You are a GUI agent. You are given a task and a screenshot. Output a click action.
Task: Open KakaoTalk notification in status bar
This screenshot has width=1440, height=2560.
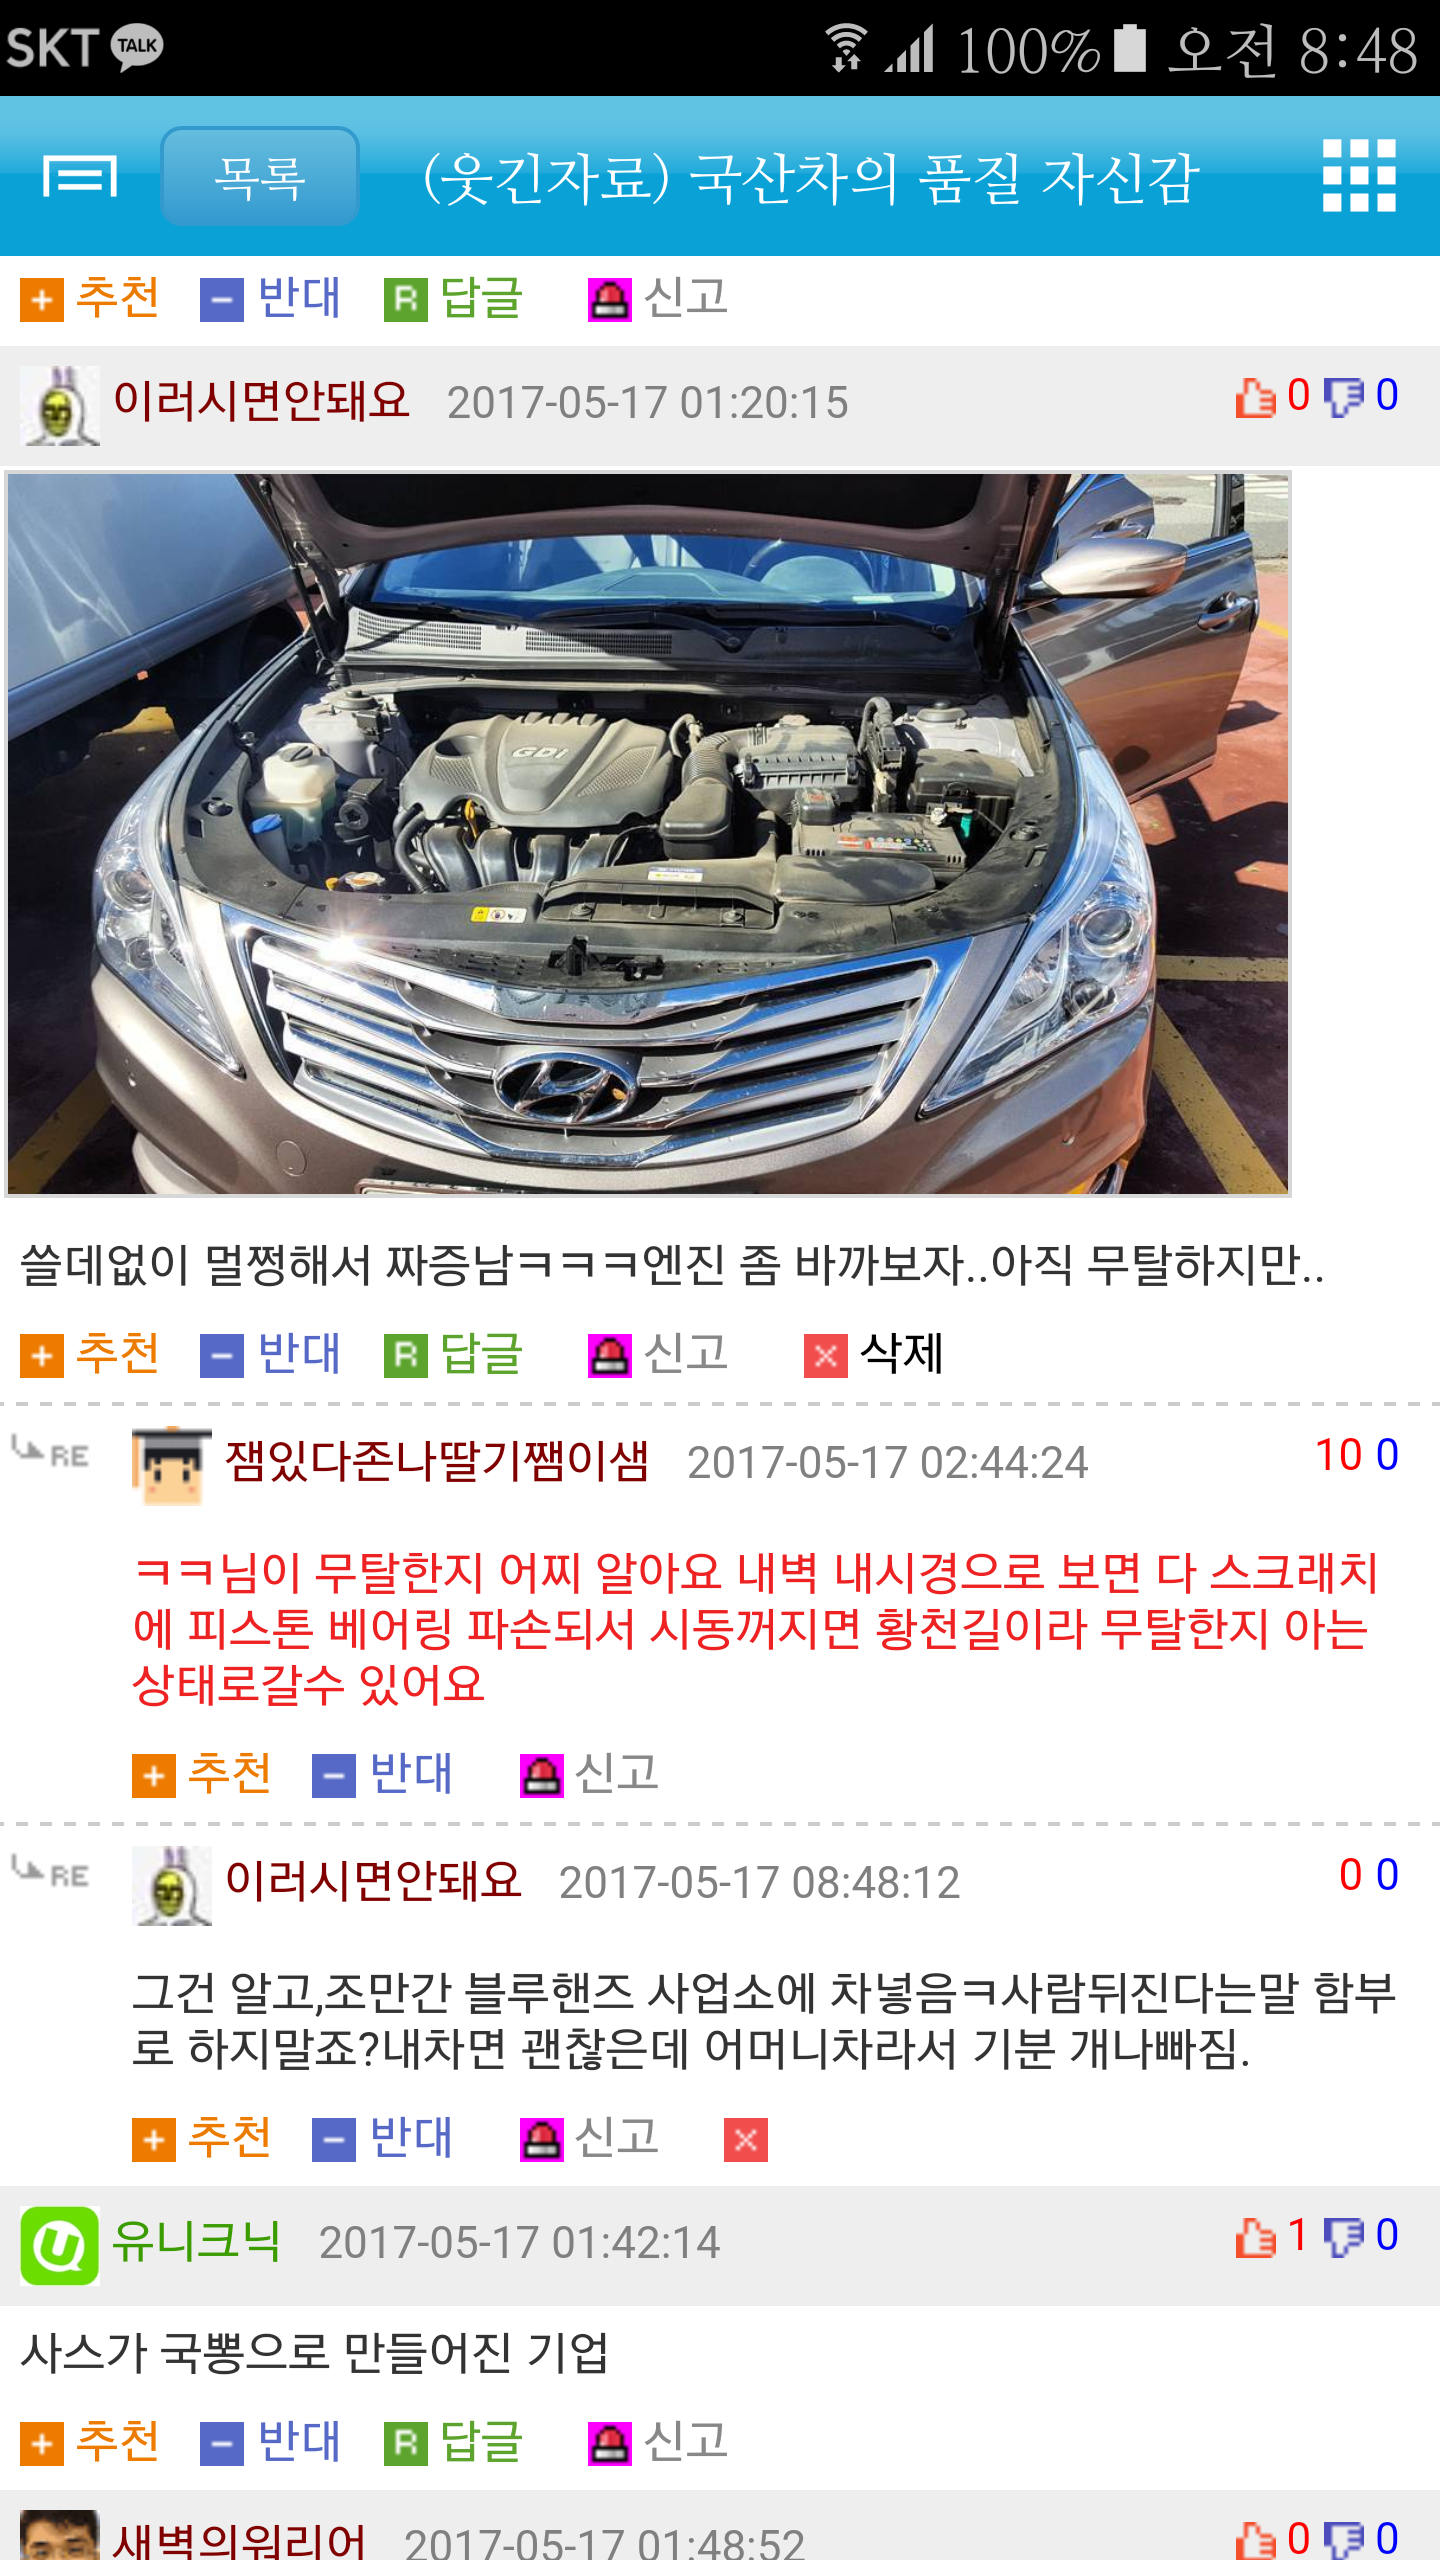pos(137,47)
